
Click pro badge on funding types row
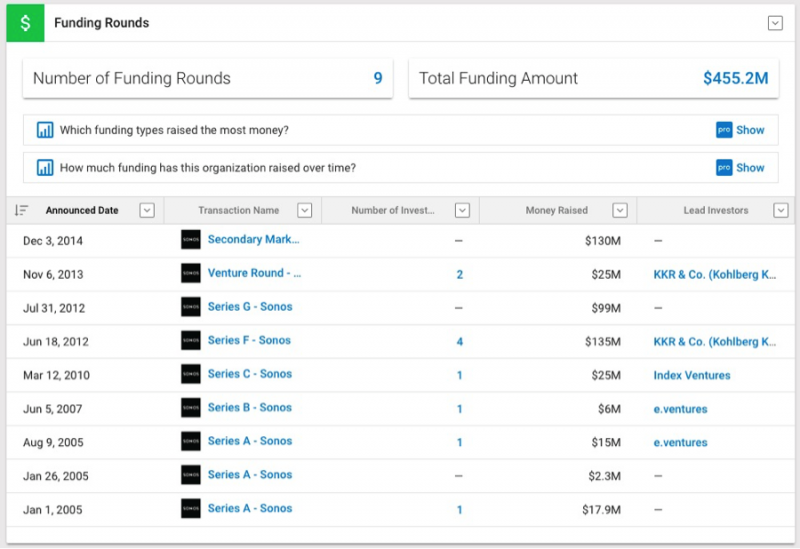click(724, 130)
